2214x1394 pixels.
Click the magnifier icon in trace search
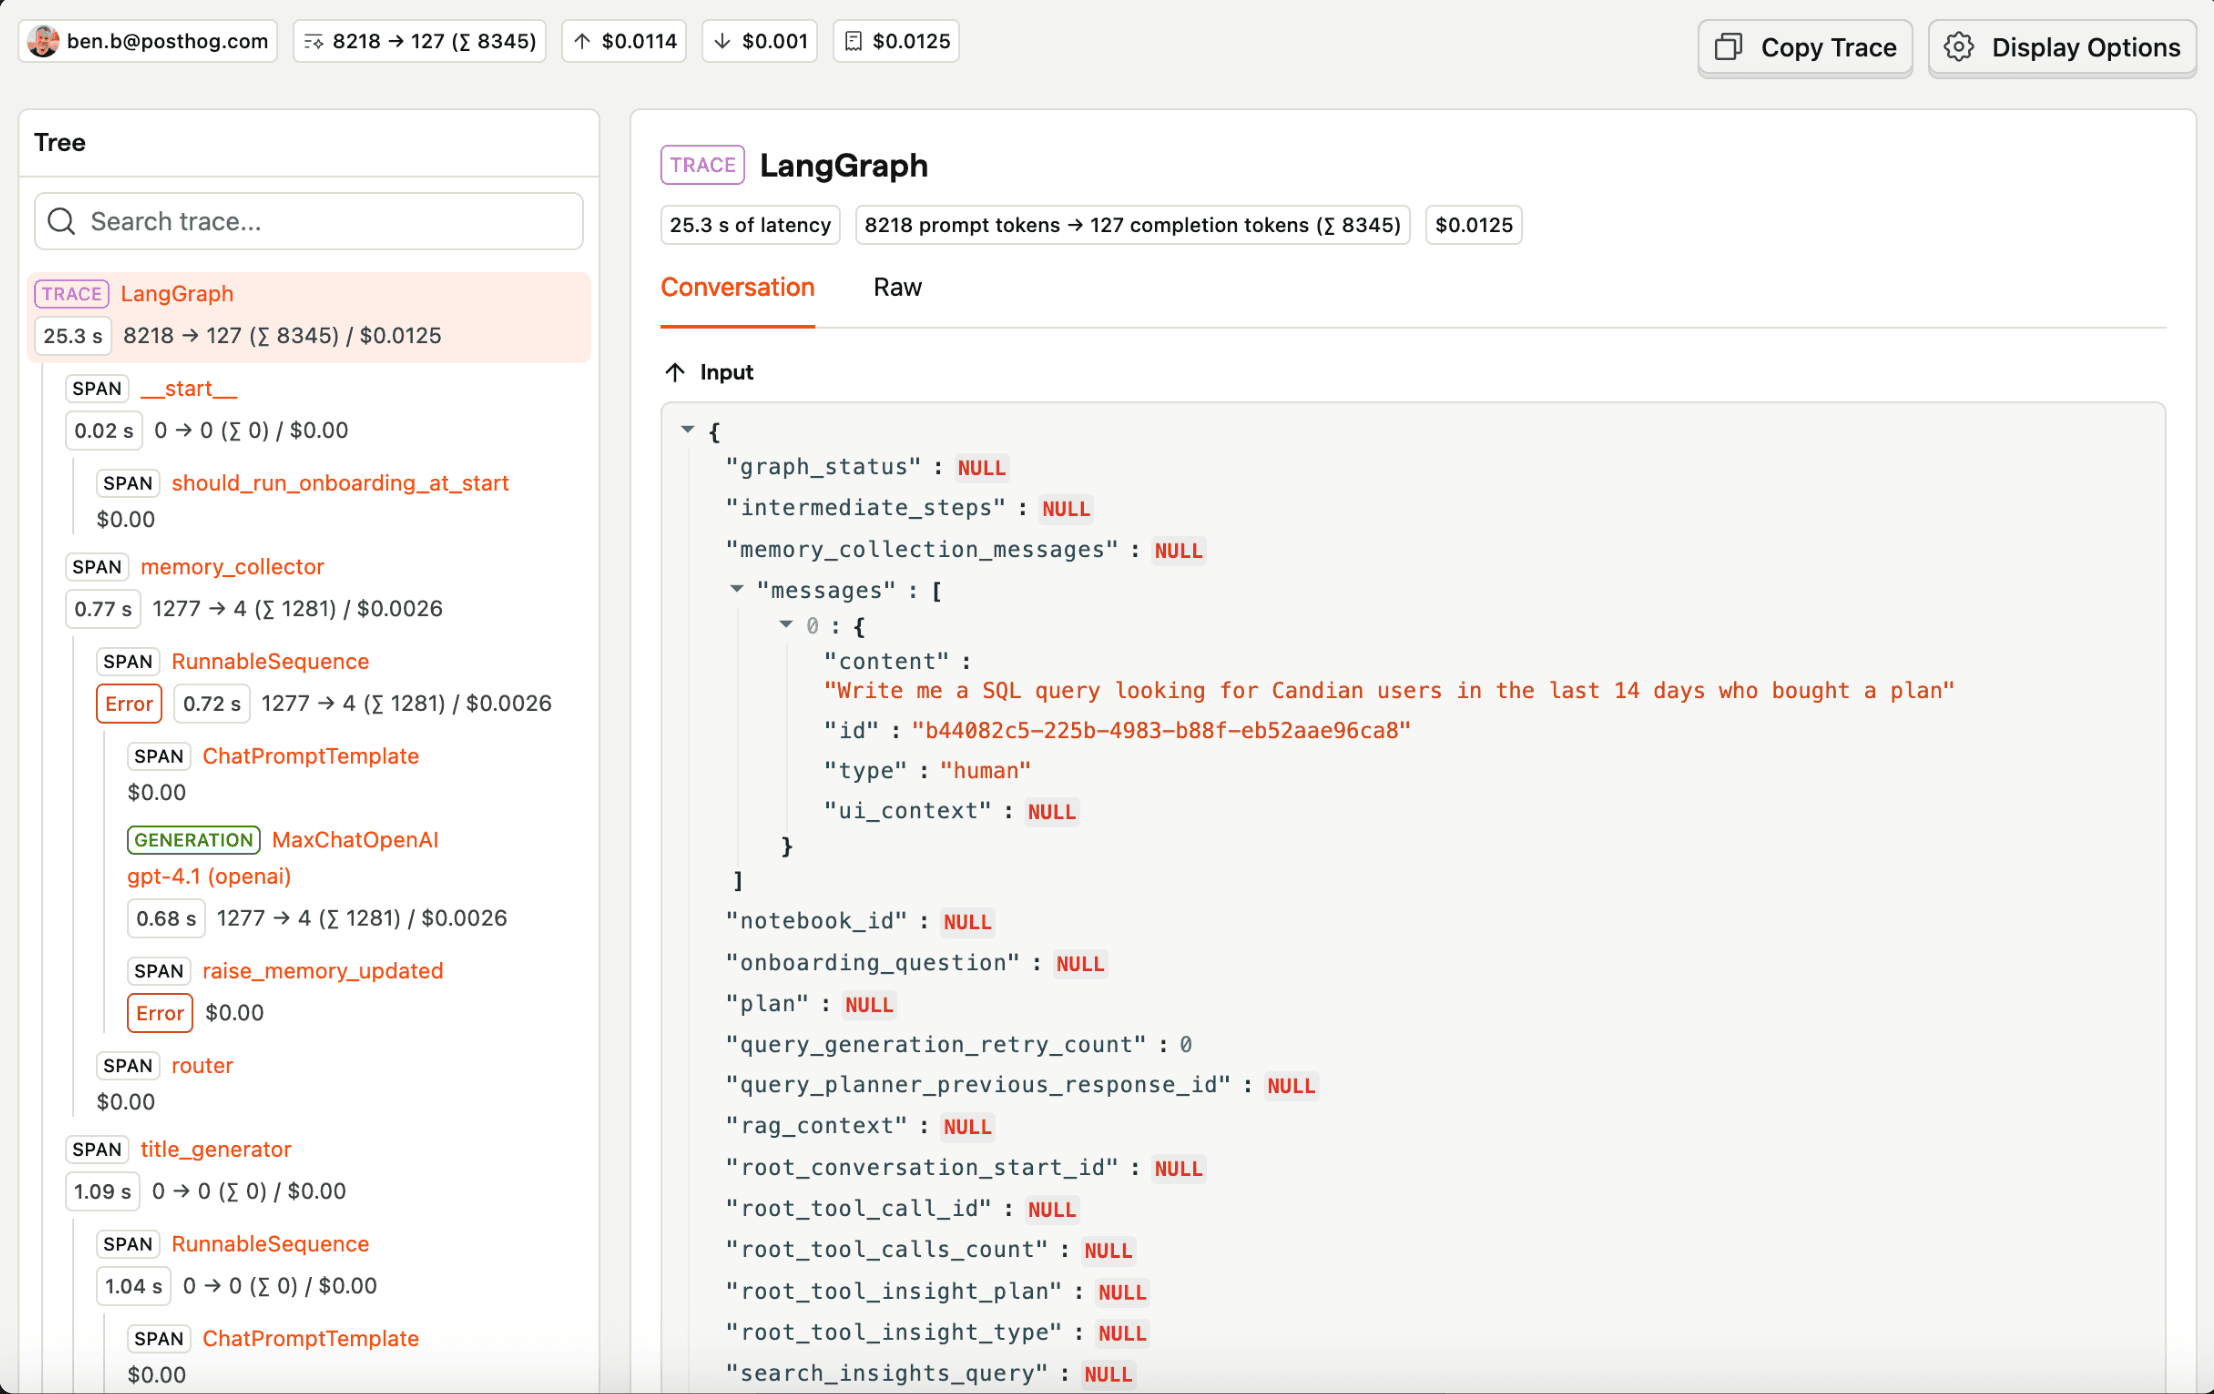pyautogui.click(x=62, y=221)
